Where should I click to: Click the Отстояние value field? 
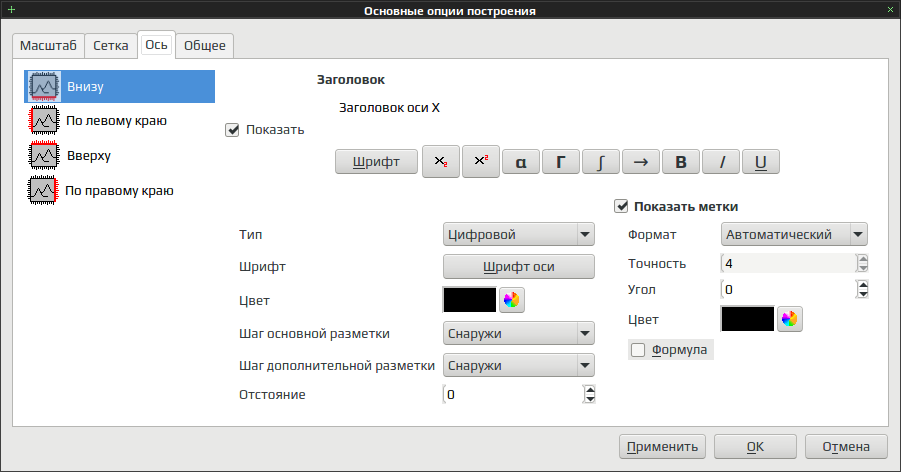(513, 394)
